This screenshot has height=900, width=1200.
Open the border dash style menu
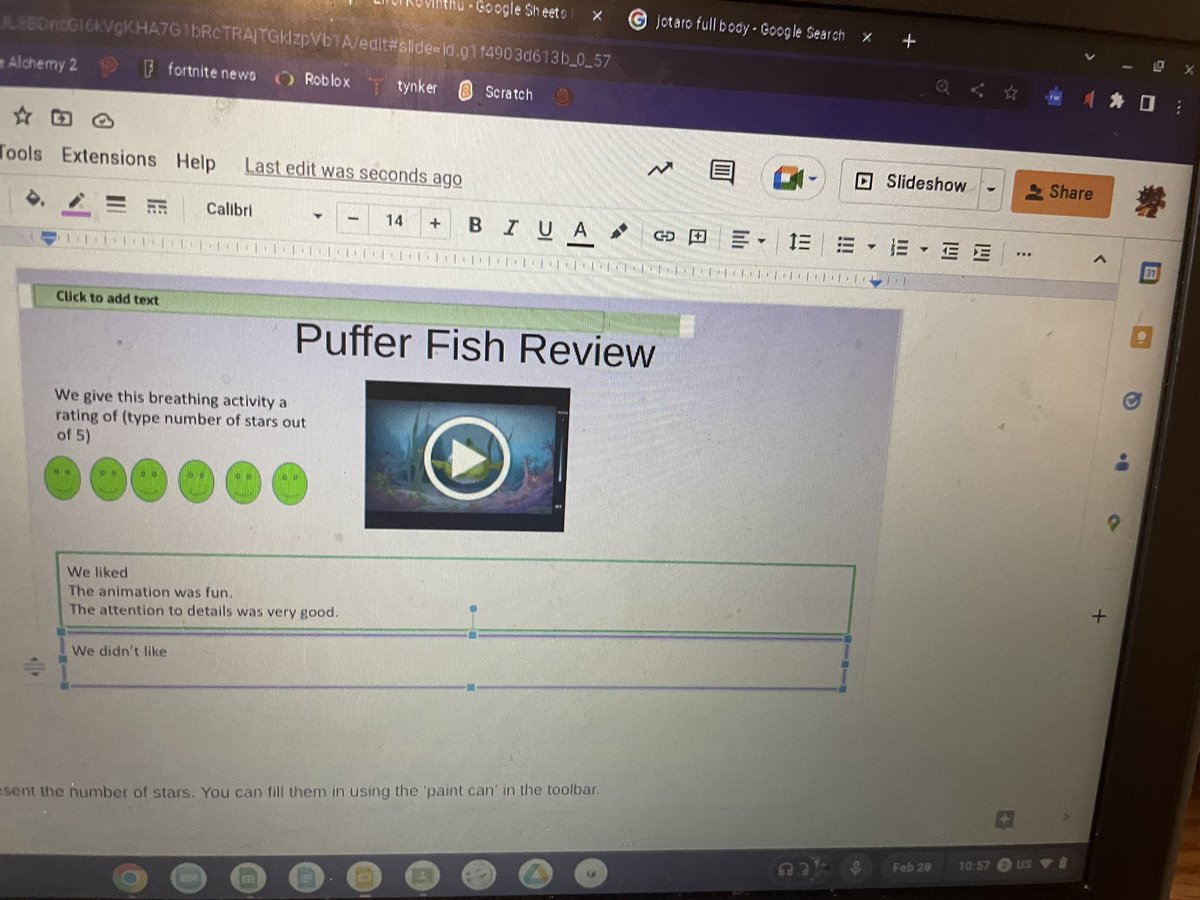tap(156, 207)
